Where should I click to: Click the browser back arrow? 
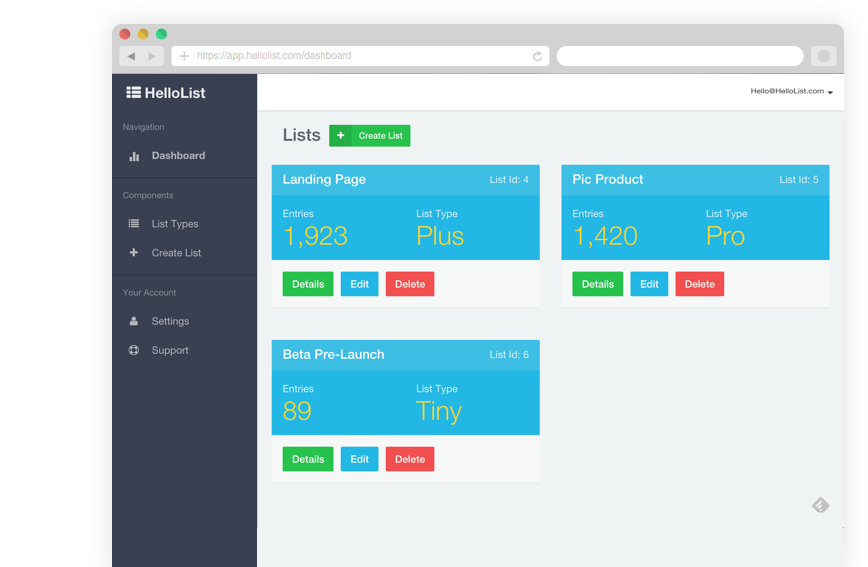(131, 56)
